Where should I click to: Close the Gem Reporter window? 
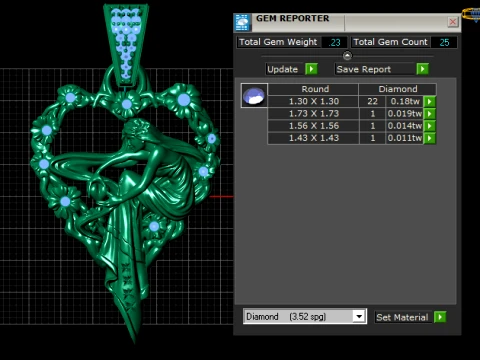[452, 22]
